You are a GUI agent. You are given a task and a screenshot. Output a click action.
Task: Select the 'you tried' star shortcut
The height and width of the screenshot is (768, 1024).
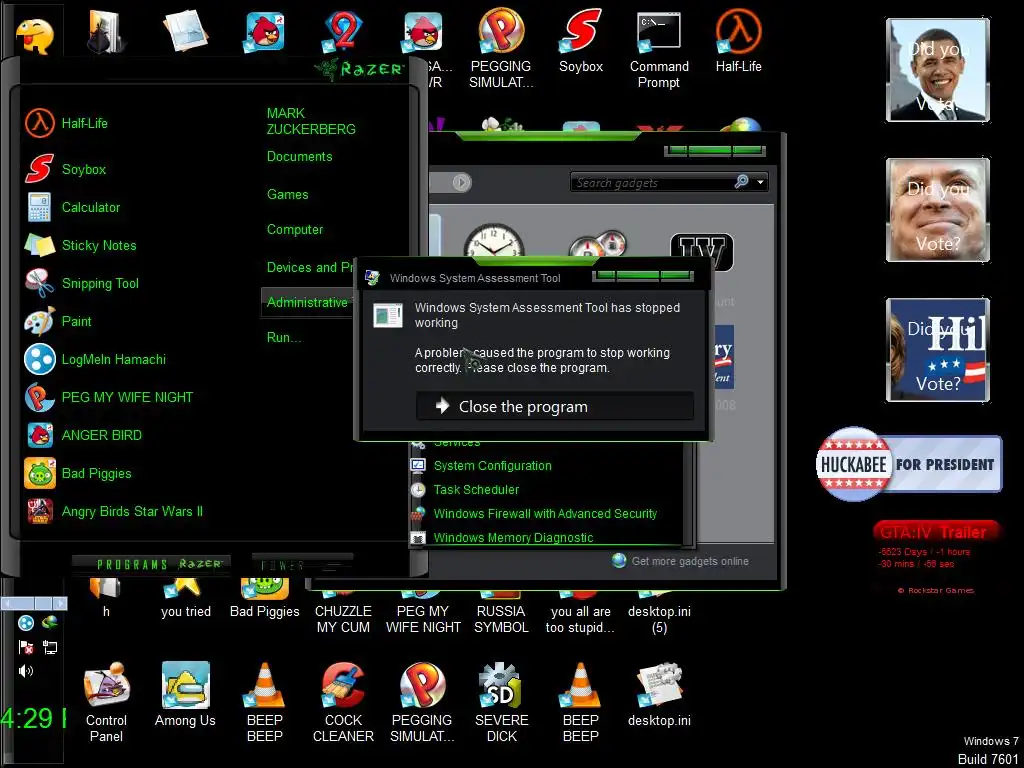click(185, 598)
